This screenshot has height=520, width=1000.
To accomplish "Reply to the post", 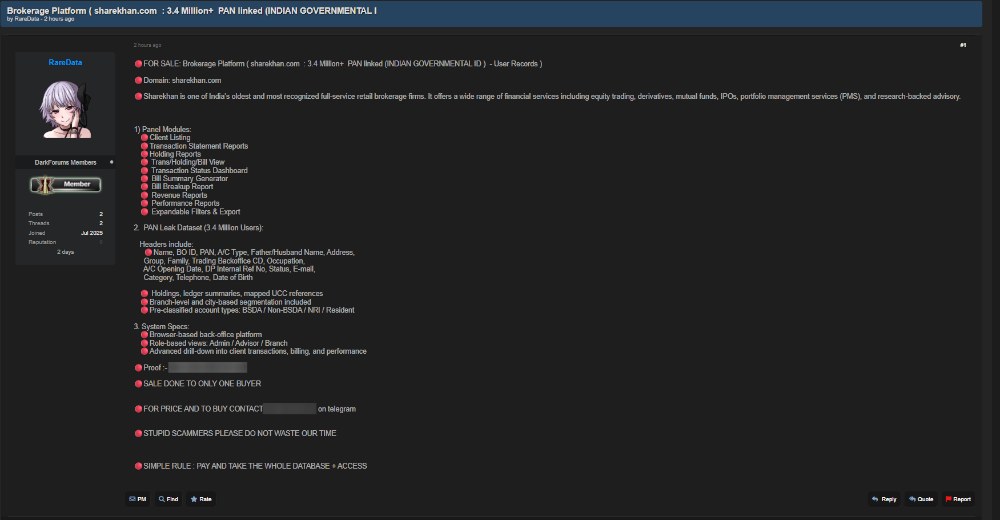I will [884, 498].
